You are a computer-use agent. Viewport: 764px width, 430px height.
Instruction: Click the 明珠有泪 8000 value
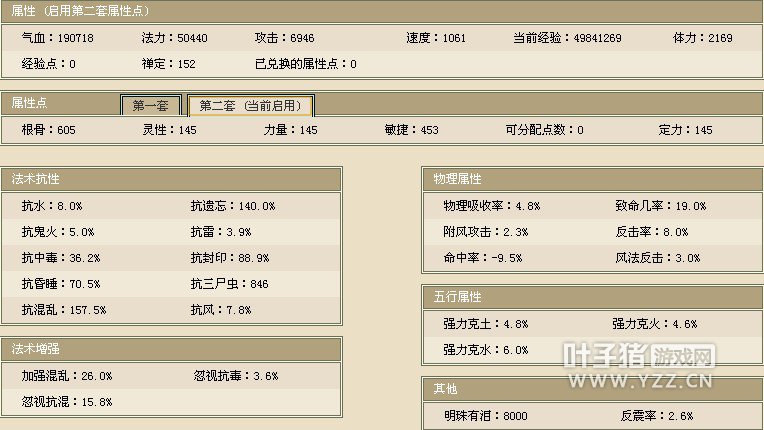click(x=485, y=415)
